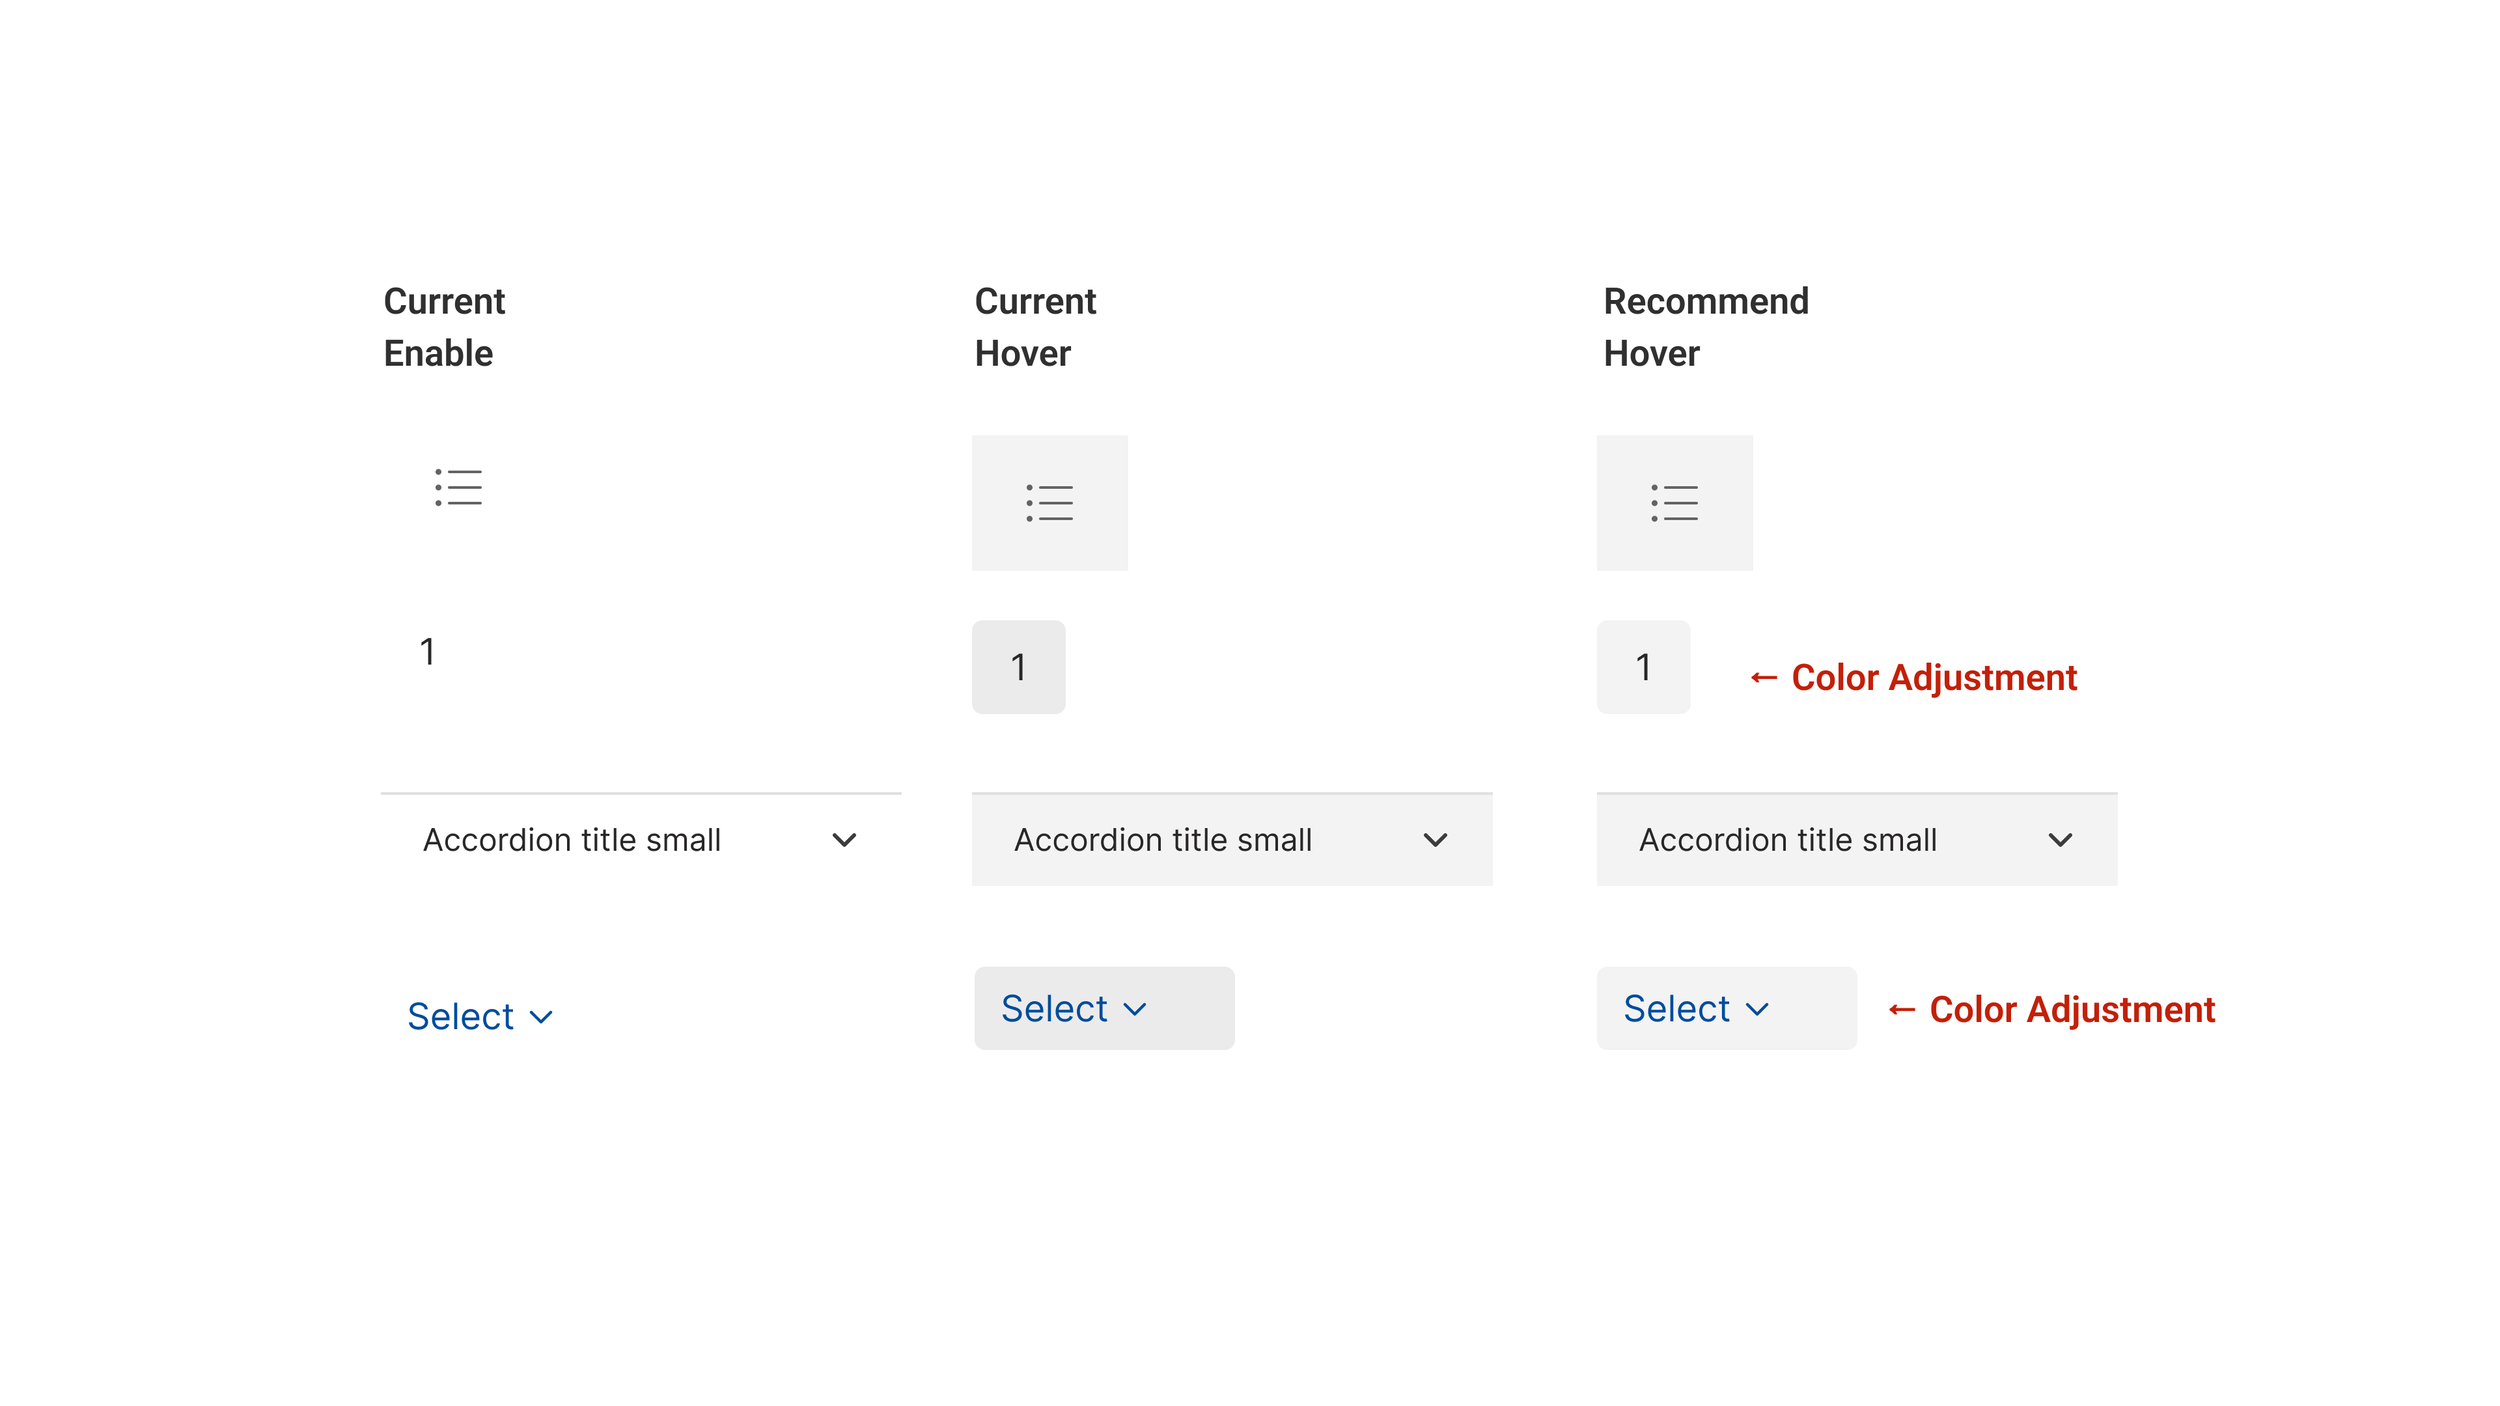
Task: Click the blue chevron in the Current Hover Select
Action: [x=1134, y=1010]
